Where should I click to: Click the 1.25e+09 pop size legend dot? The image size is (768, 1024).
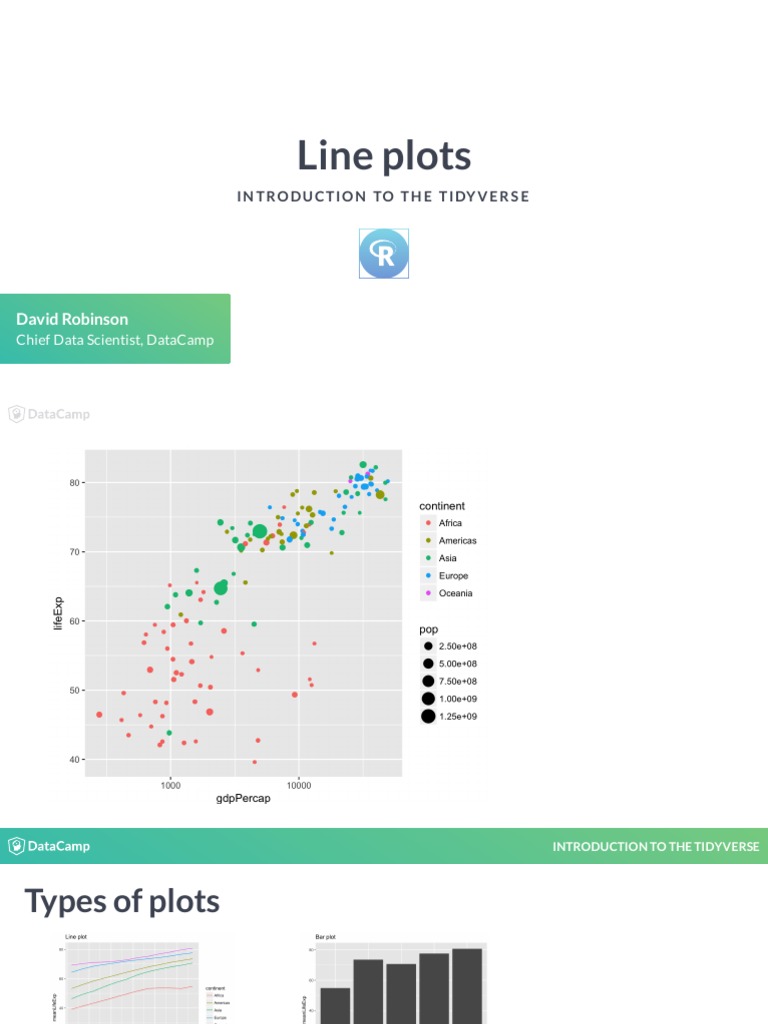(x=428, y=716)
